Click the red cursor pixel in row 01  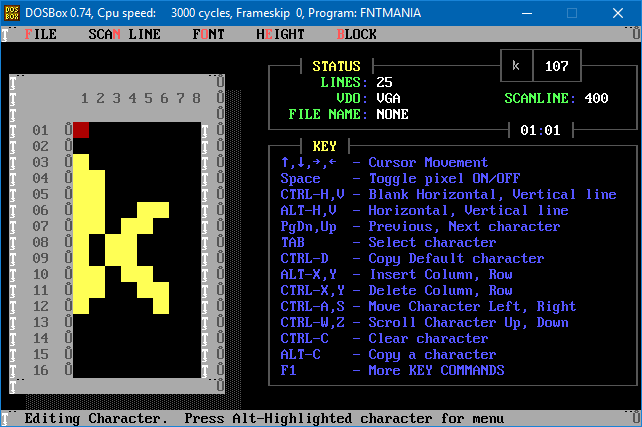(81, 130)
